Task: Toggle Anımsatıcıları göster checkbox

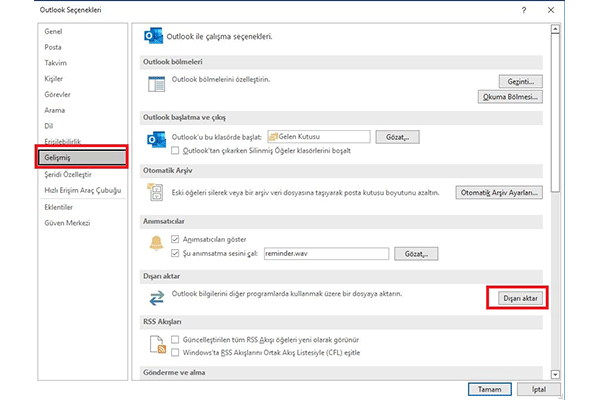Action: pyautogui.click(x=175, y=239)
